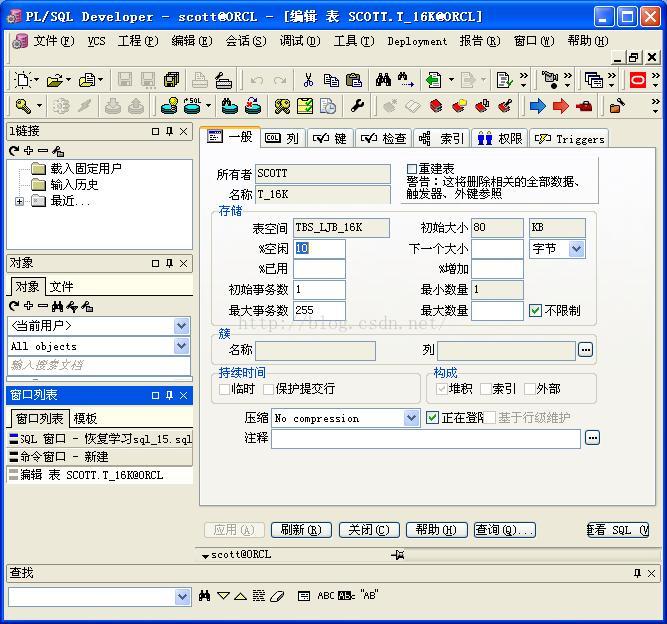Click the blue right arrow toolbar icon

538,105
